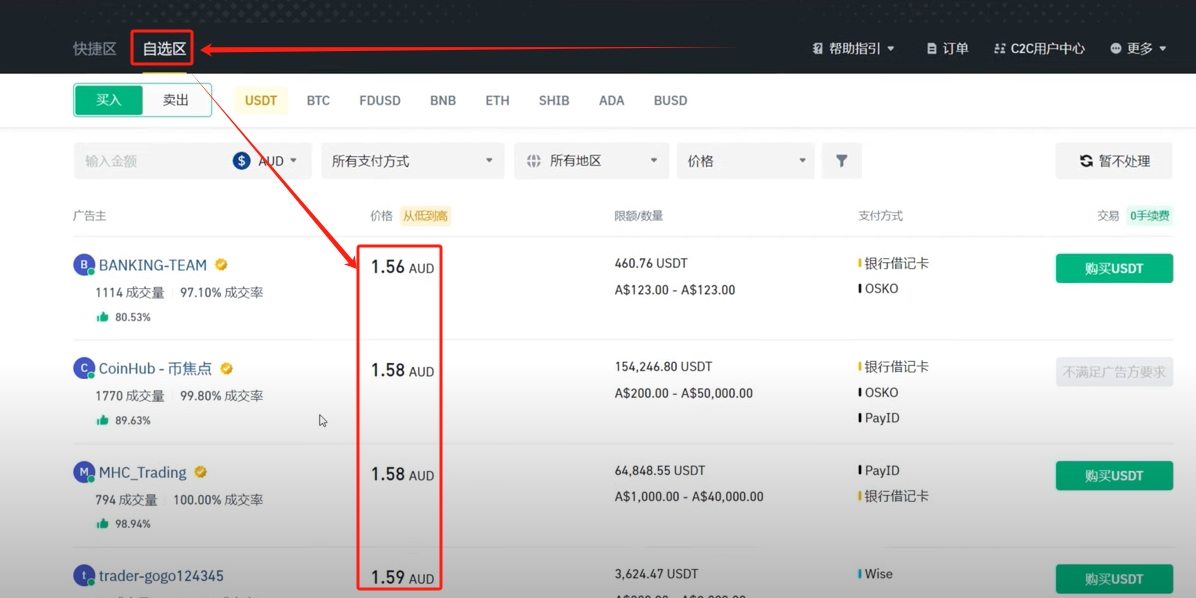Click MHC_Trading avatar icon

coord(83,472)
